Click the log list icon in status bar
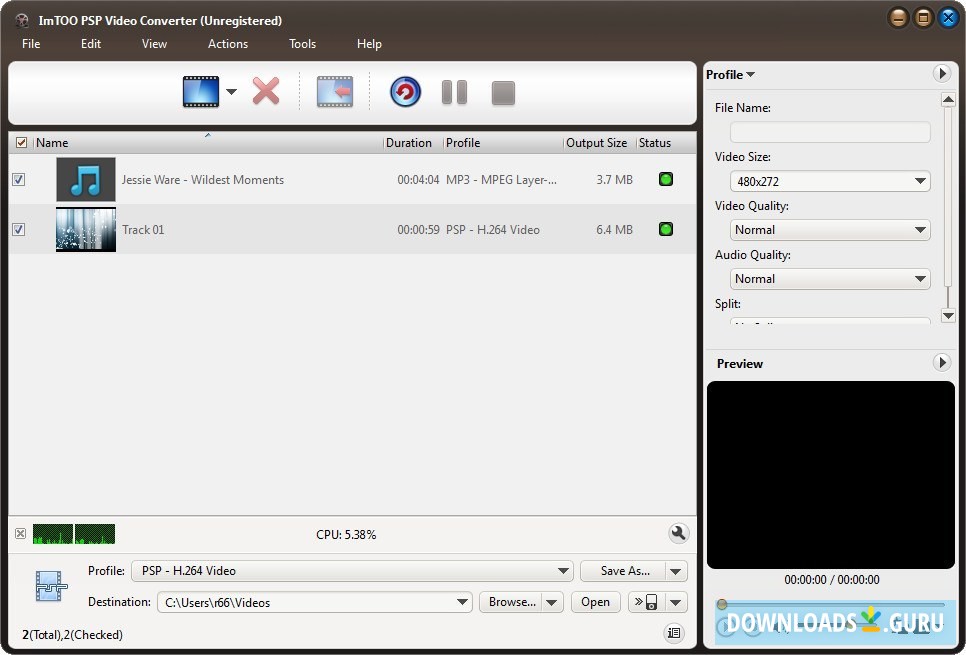Image resolution: width=966 pixels, height=655 pixels. point(674,633)
